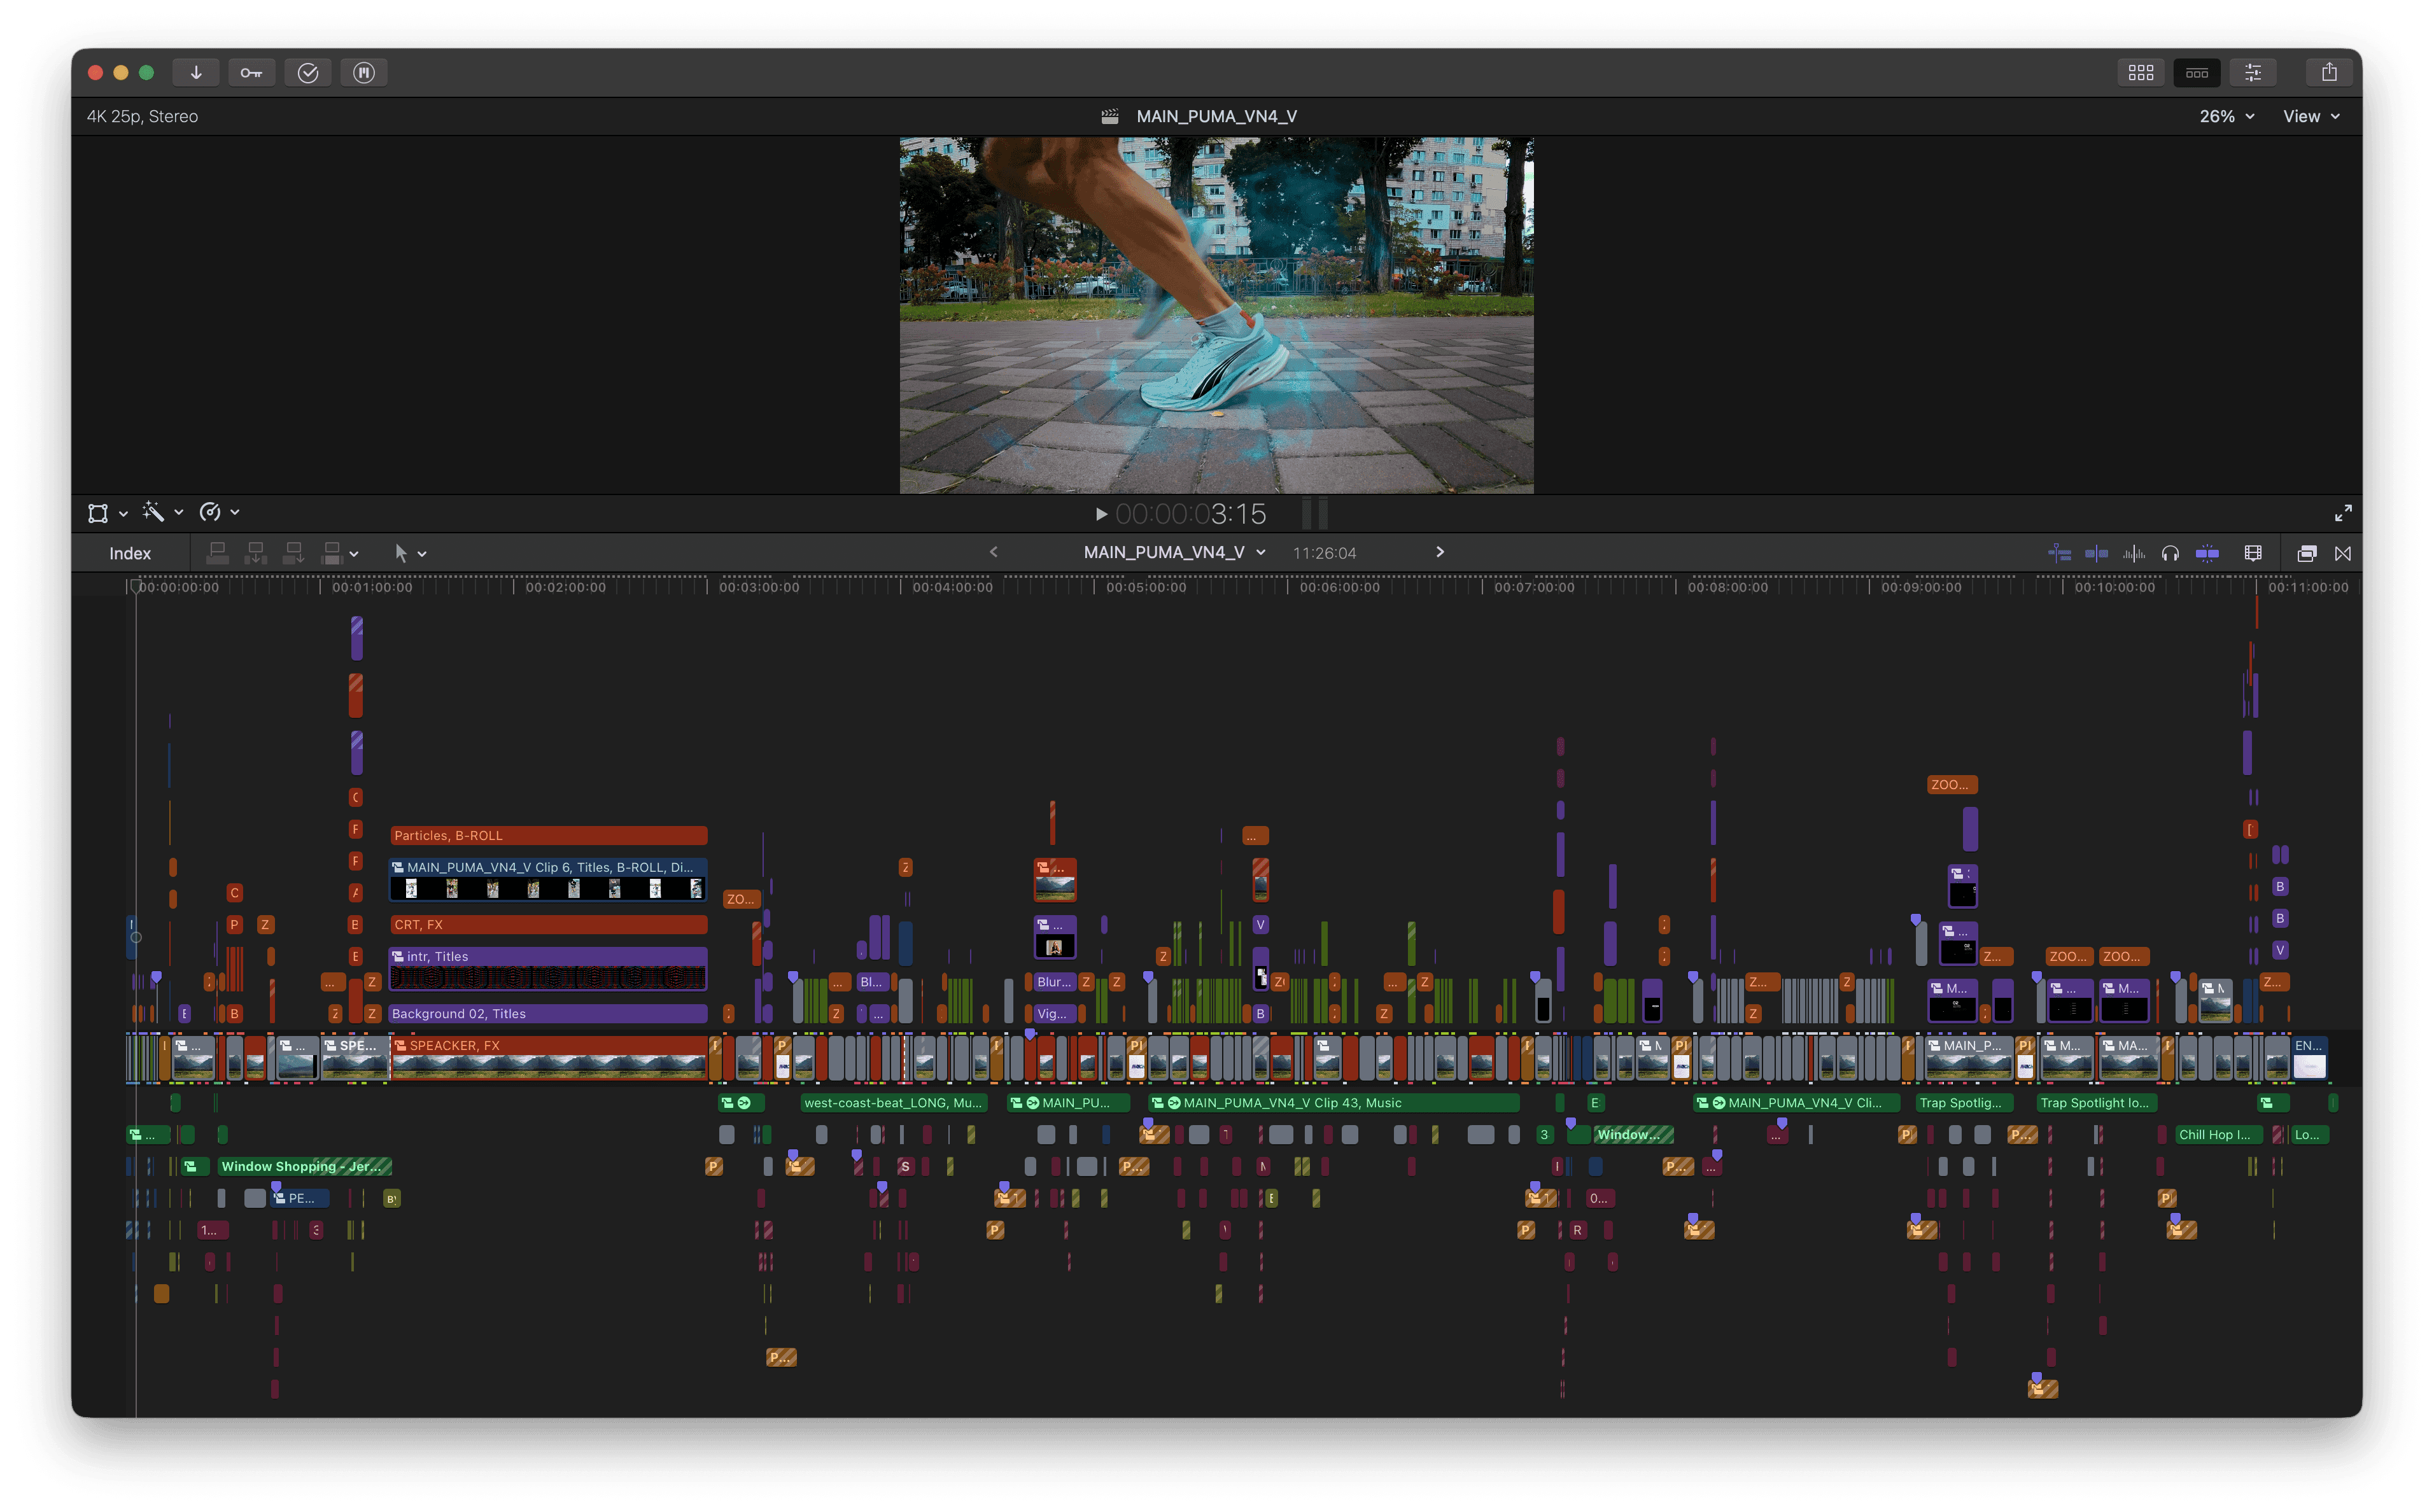The width and height of the screenshot is (2434, 1512).
Task: Open Background Tasks checkmark icon
Action: click(x=308, y=72)
